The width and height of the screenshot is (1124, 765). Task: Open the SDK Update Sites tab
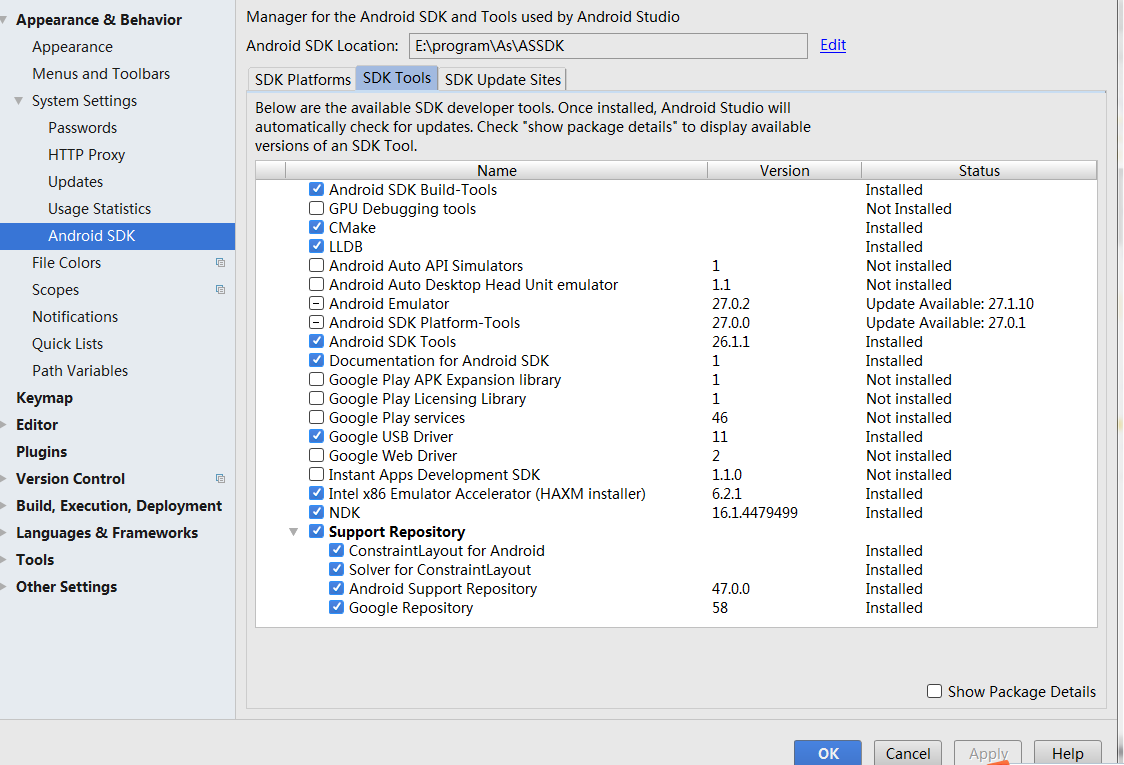502,79
